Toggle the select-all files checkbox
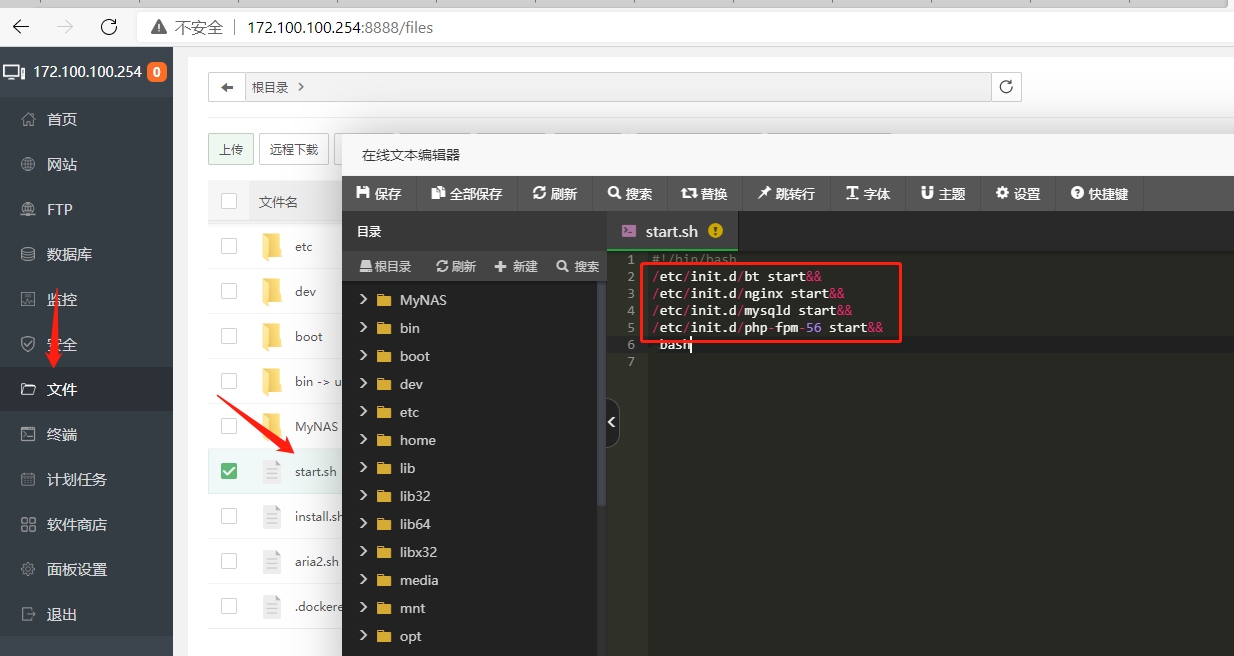Image resolution: width=1234 pixels, height=656 pixels. click(229, 201)
